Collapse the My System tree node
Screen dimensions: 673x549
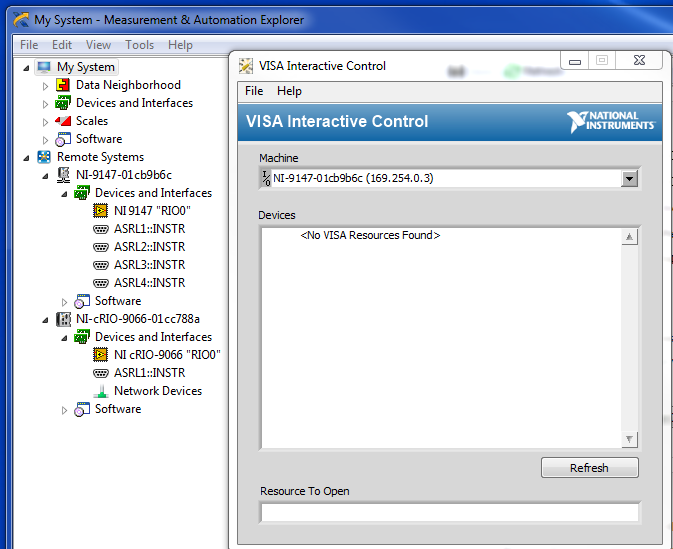26,68
